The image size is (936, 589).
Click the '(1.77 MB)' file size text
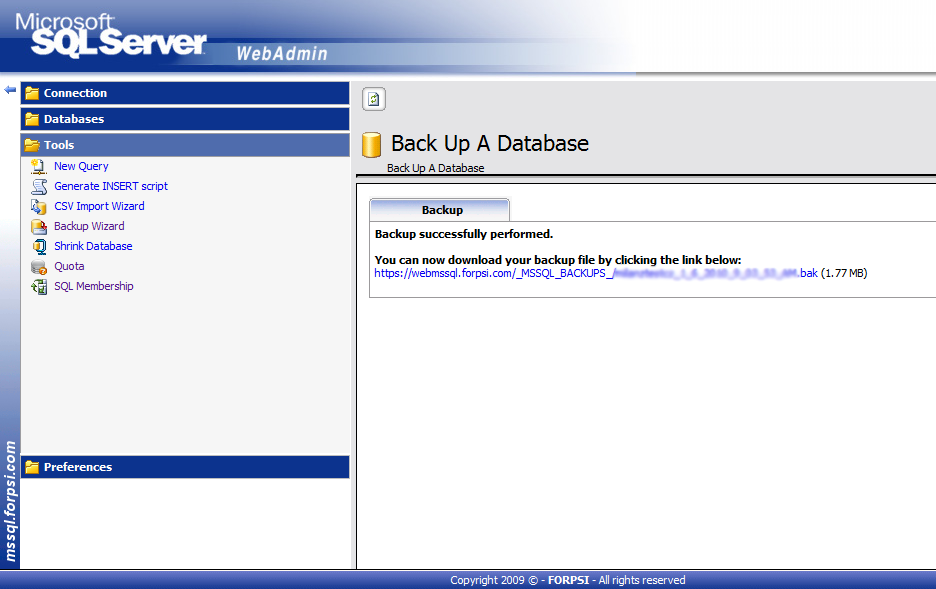coord(844,273)
